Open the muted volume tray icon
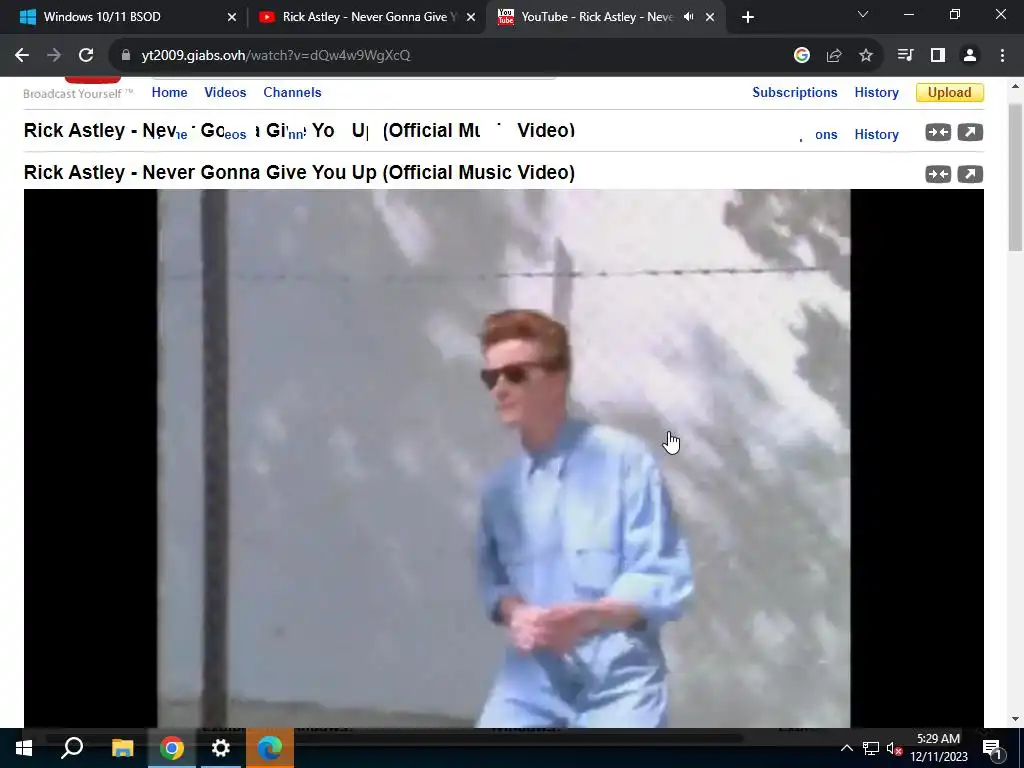 click(x=895, y=748)
